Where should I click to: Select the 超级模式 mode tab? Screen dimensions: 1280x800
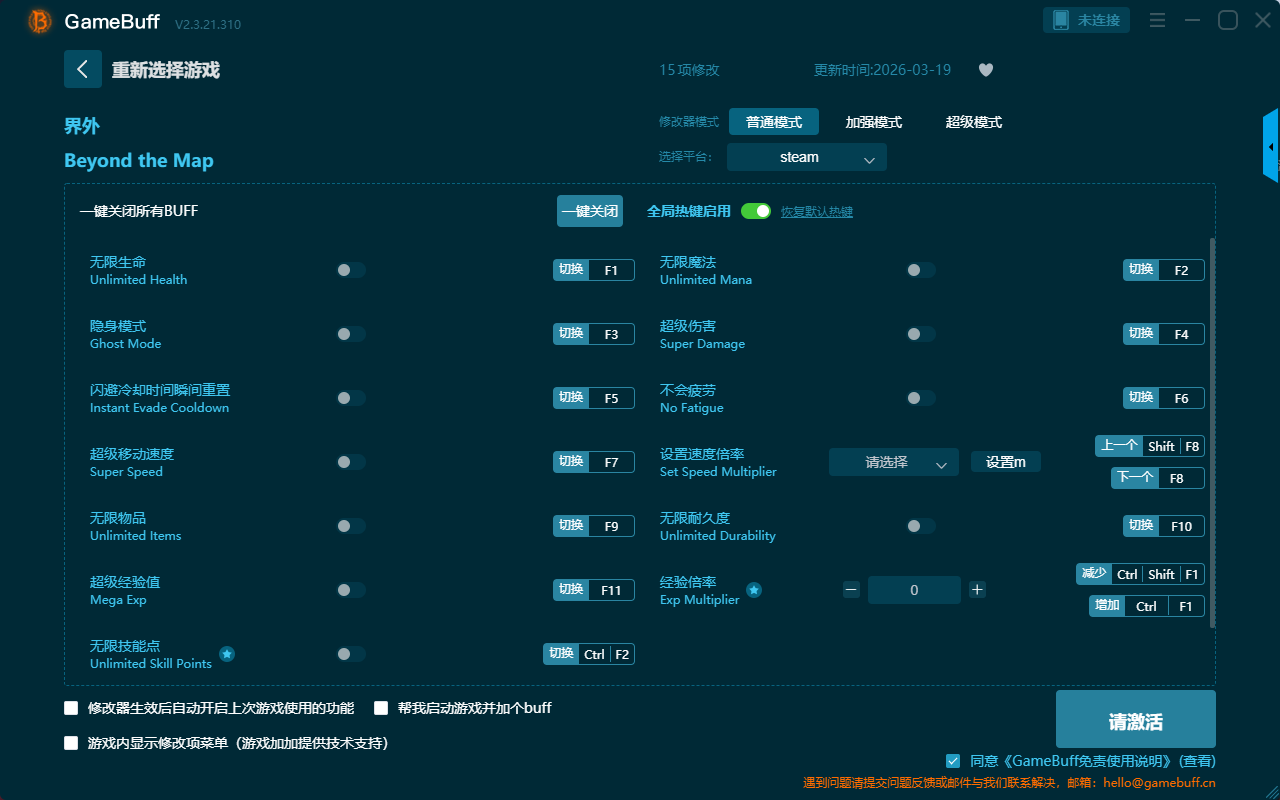[973, 122]
